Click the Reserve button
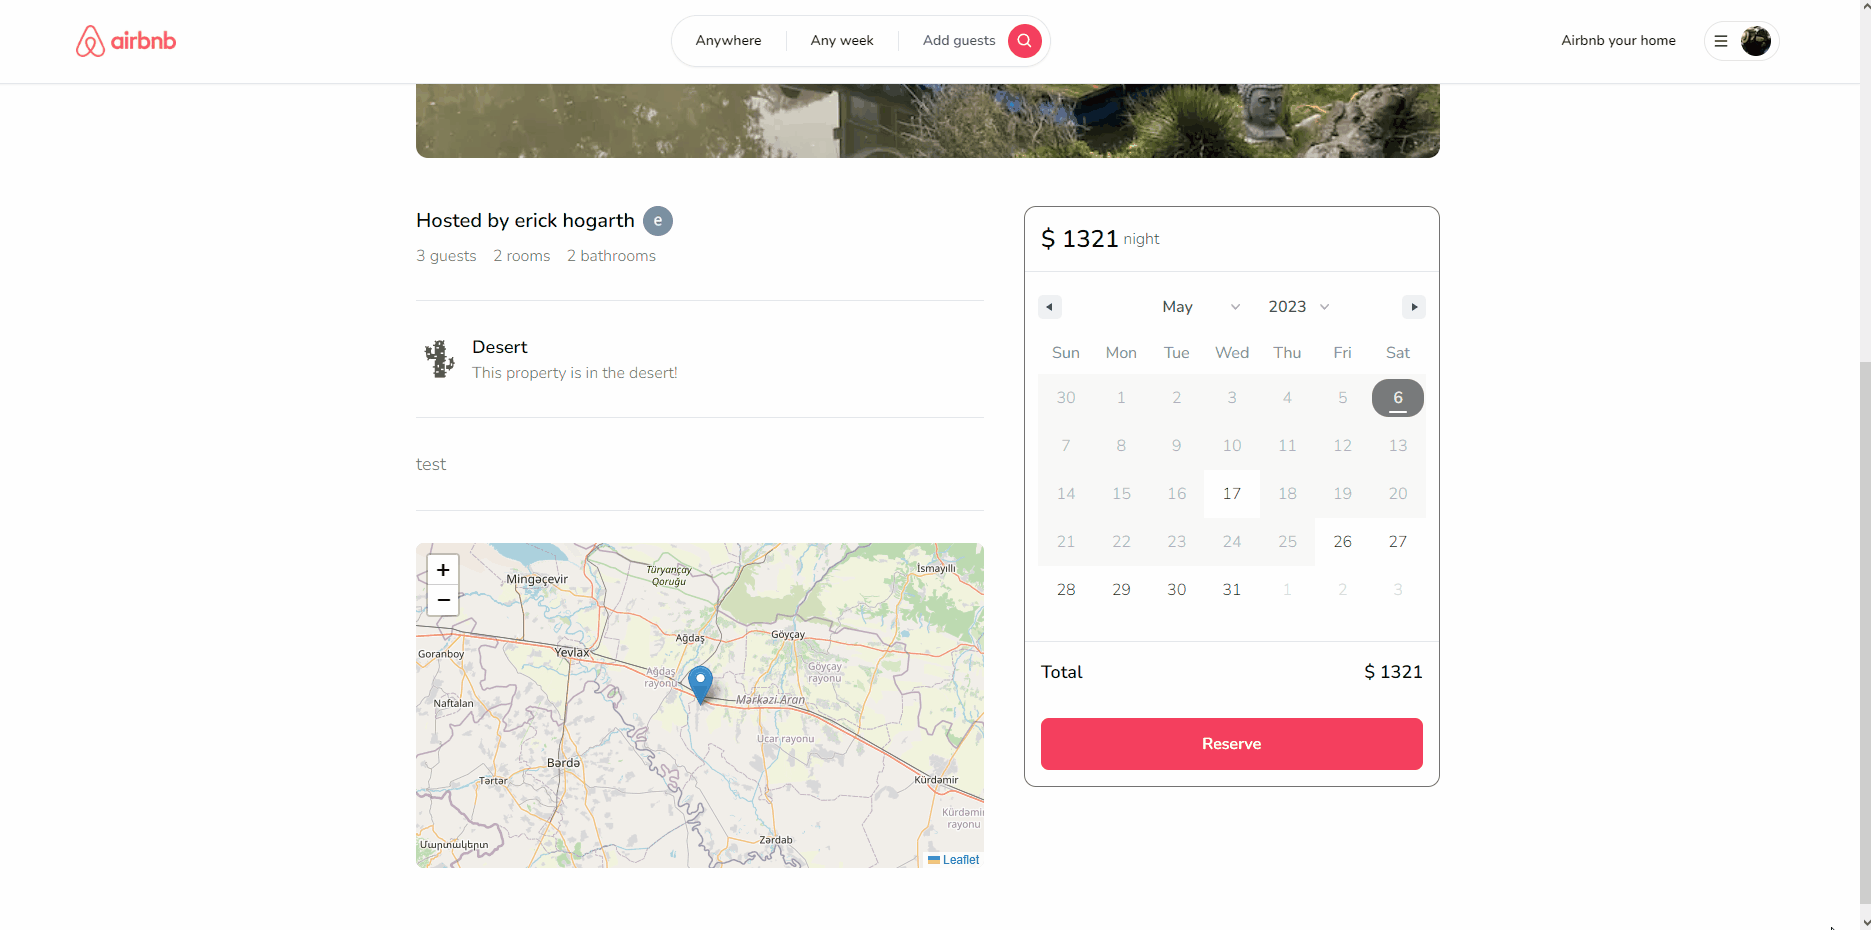This screenshot has height=930, width=1871. pyautogui.click(x=1231, y=744)
